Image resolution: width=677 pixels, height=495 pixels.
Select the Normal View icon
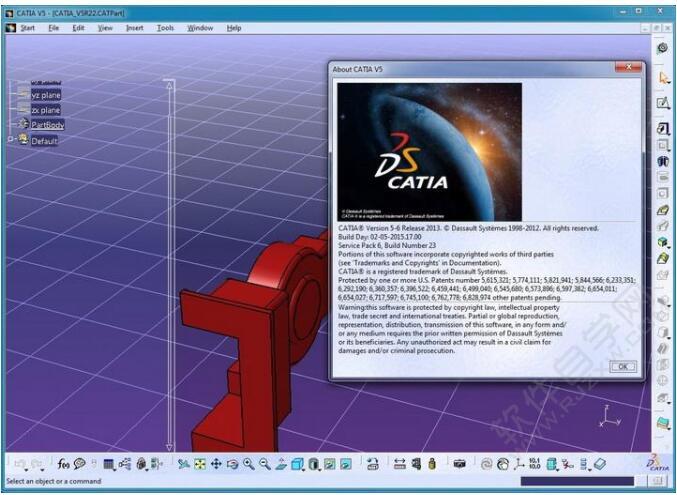click(x=281, y=464)
